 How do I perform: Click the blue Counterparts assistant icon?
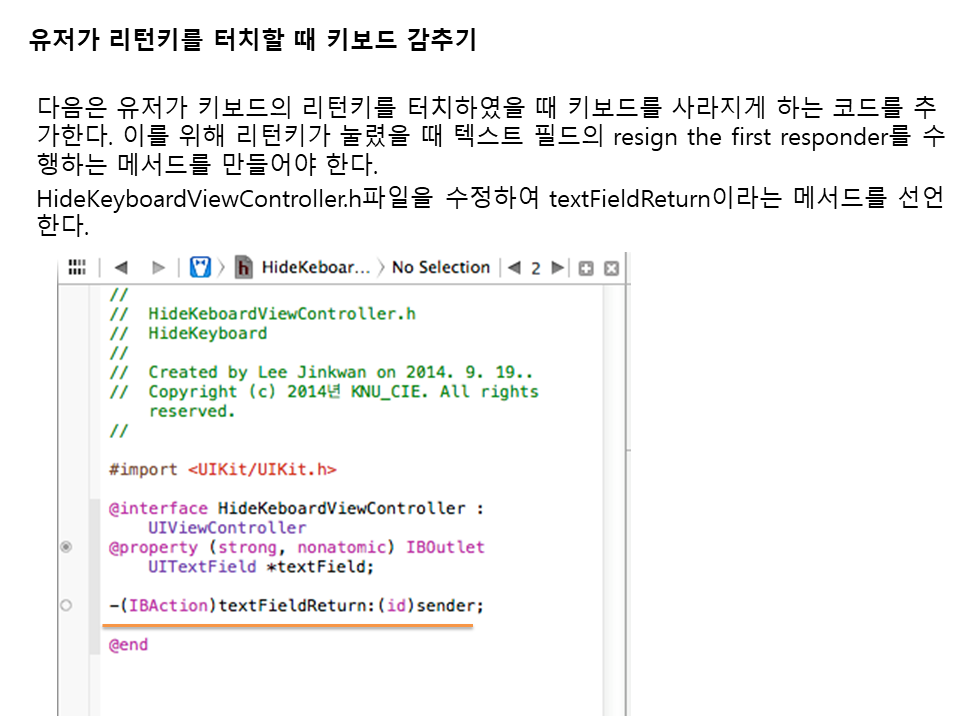point(200,268)
